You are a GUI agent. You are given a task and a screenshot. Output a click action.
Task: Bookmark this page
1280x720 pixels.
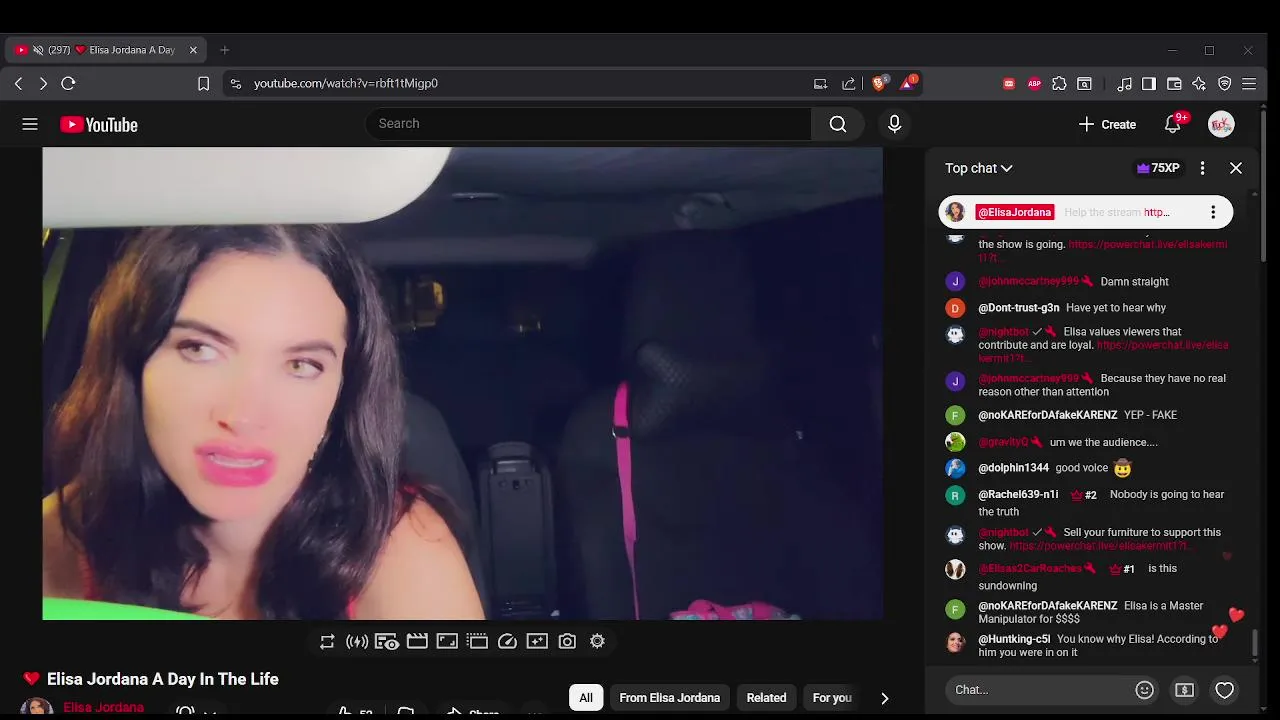(203, 84)
